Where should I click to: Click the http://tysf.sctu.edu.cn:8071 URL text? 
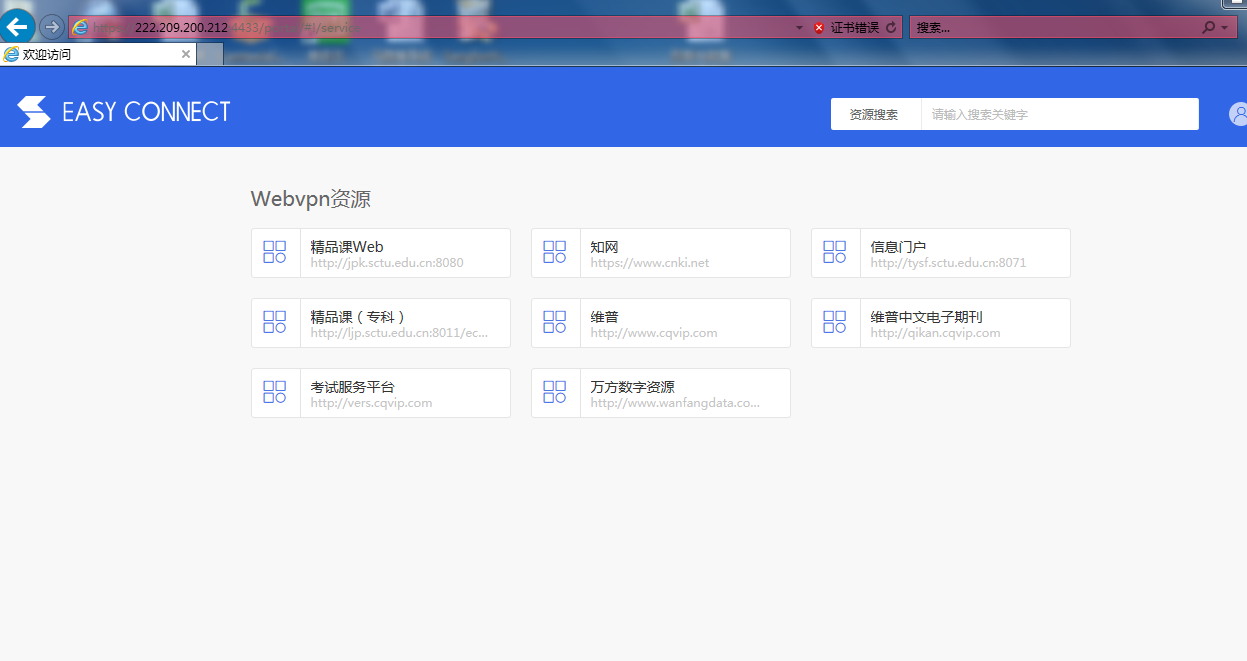pyautogui.click(x=948, y=263)
